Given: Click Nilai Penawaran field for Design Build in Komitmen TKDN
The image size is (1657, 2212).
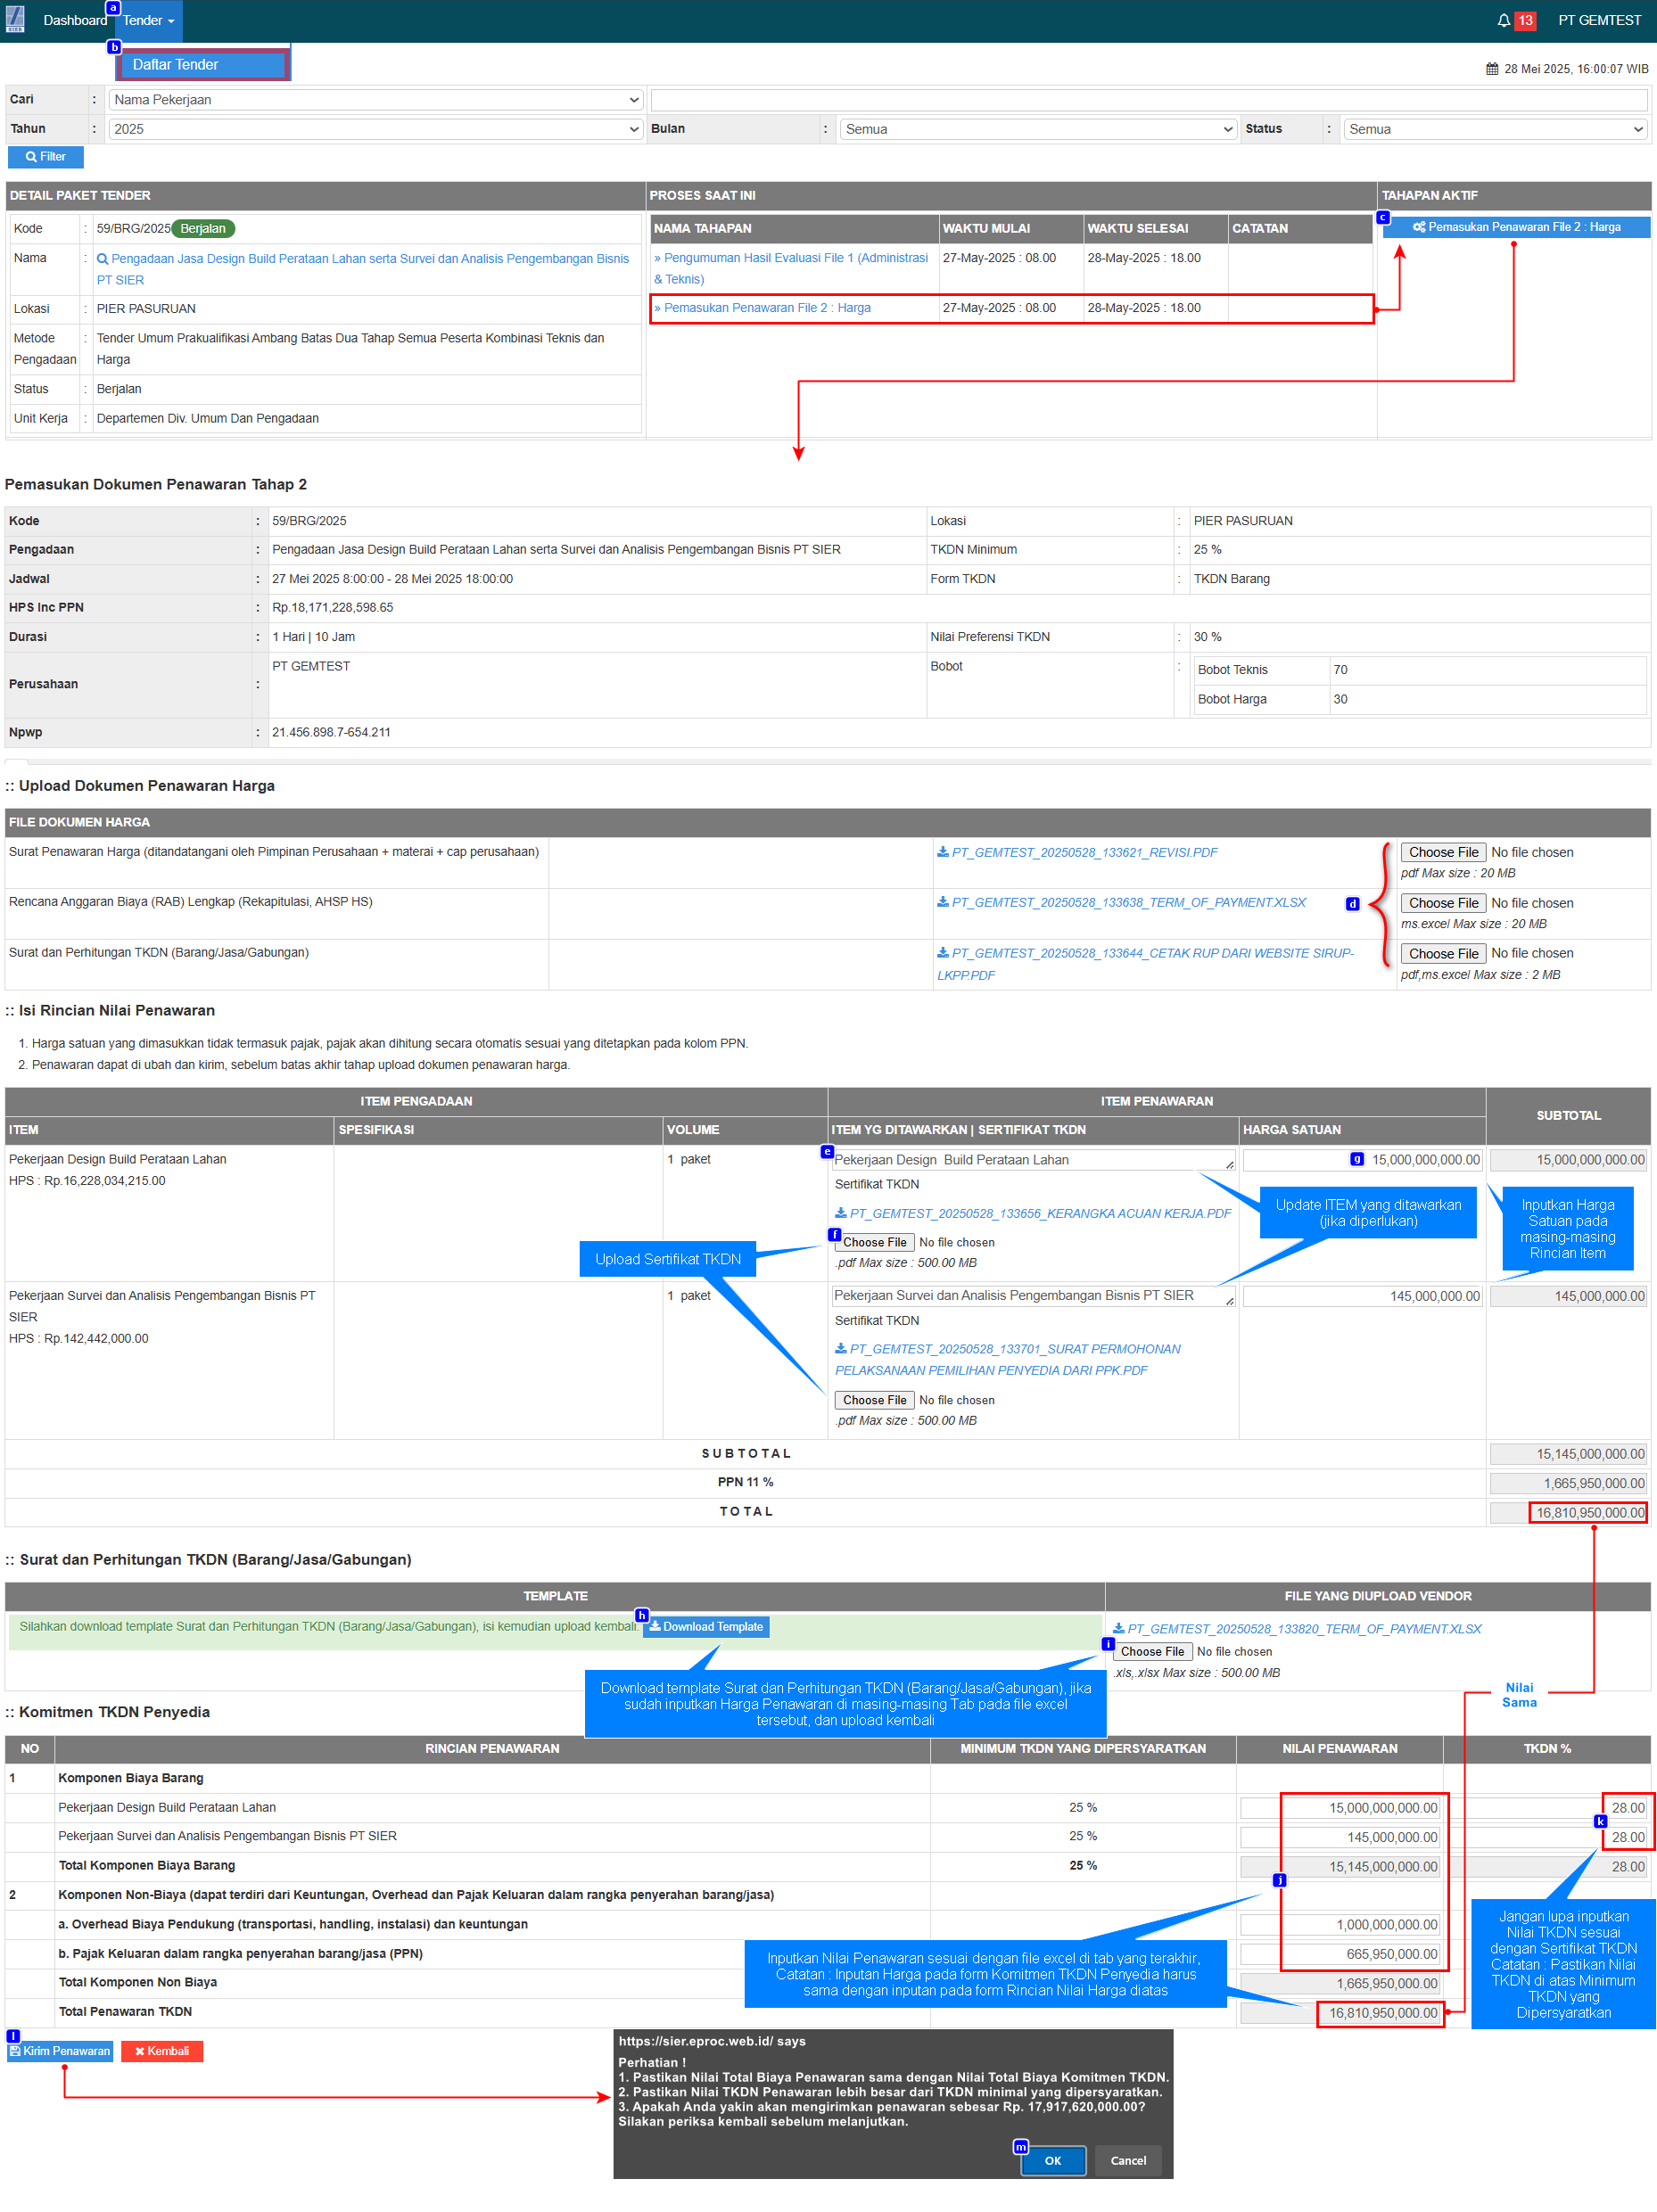Looking at the screenshot, I should [1340, 1808].
